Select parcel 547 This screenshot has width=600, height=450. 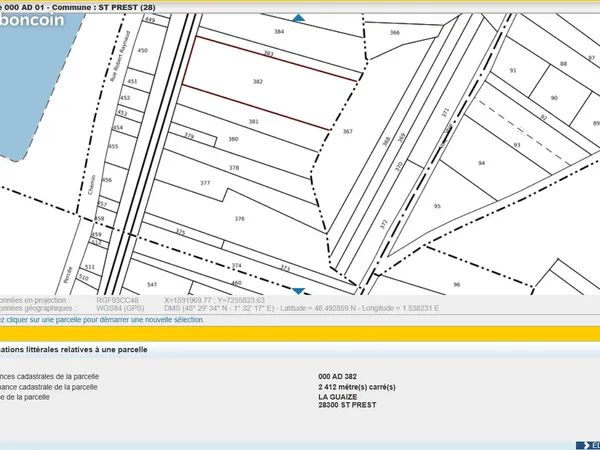point(152,285)
